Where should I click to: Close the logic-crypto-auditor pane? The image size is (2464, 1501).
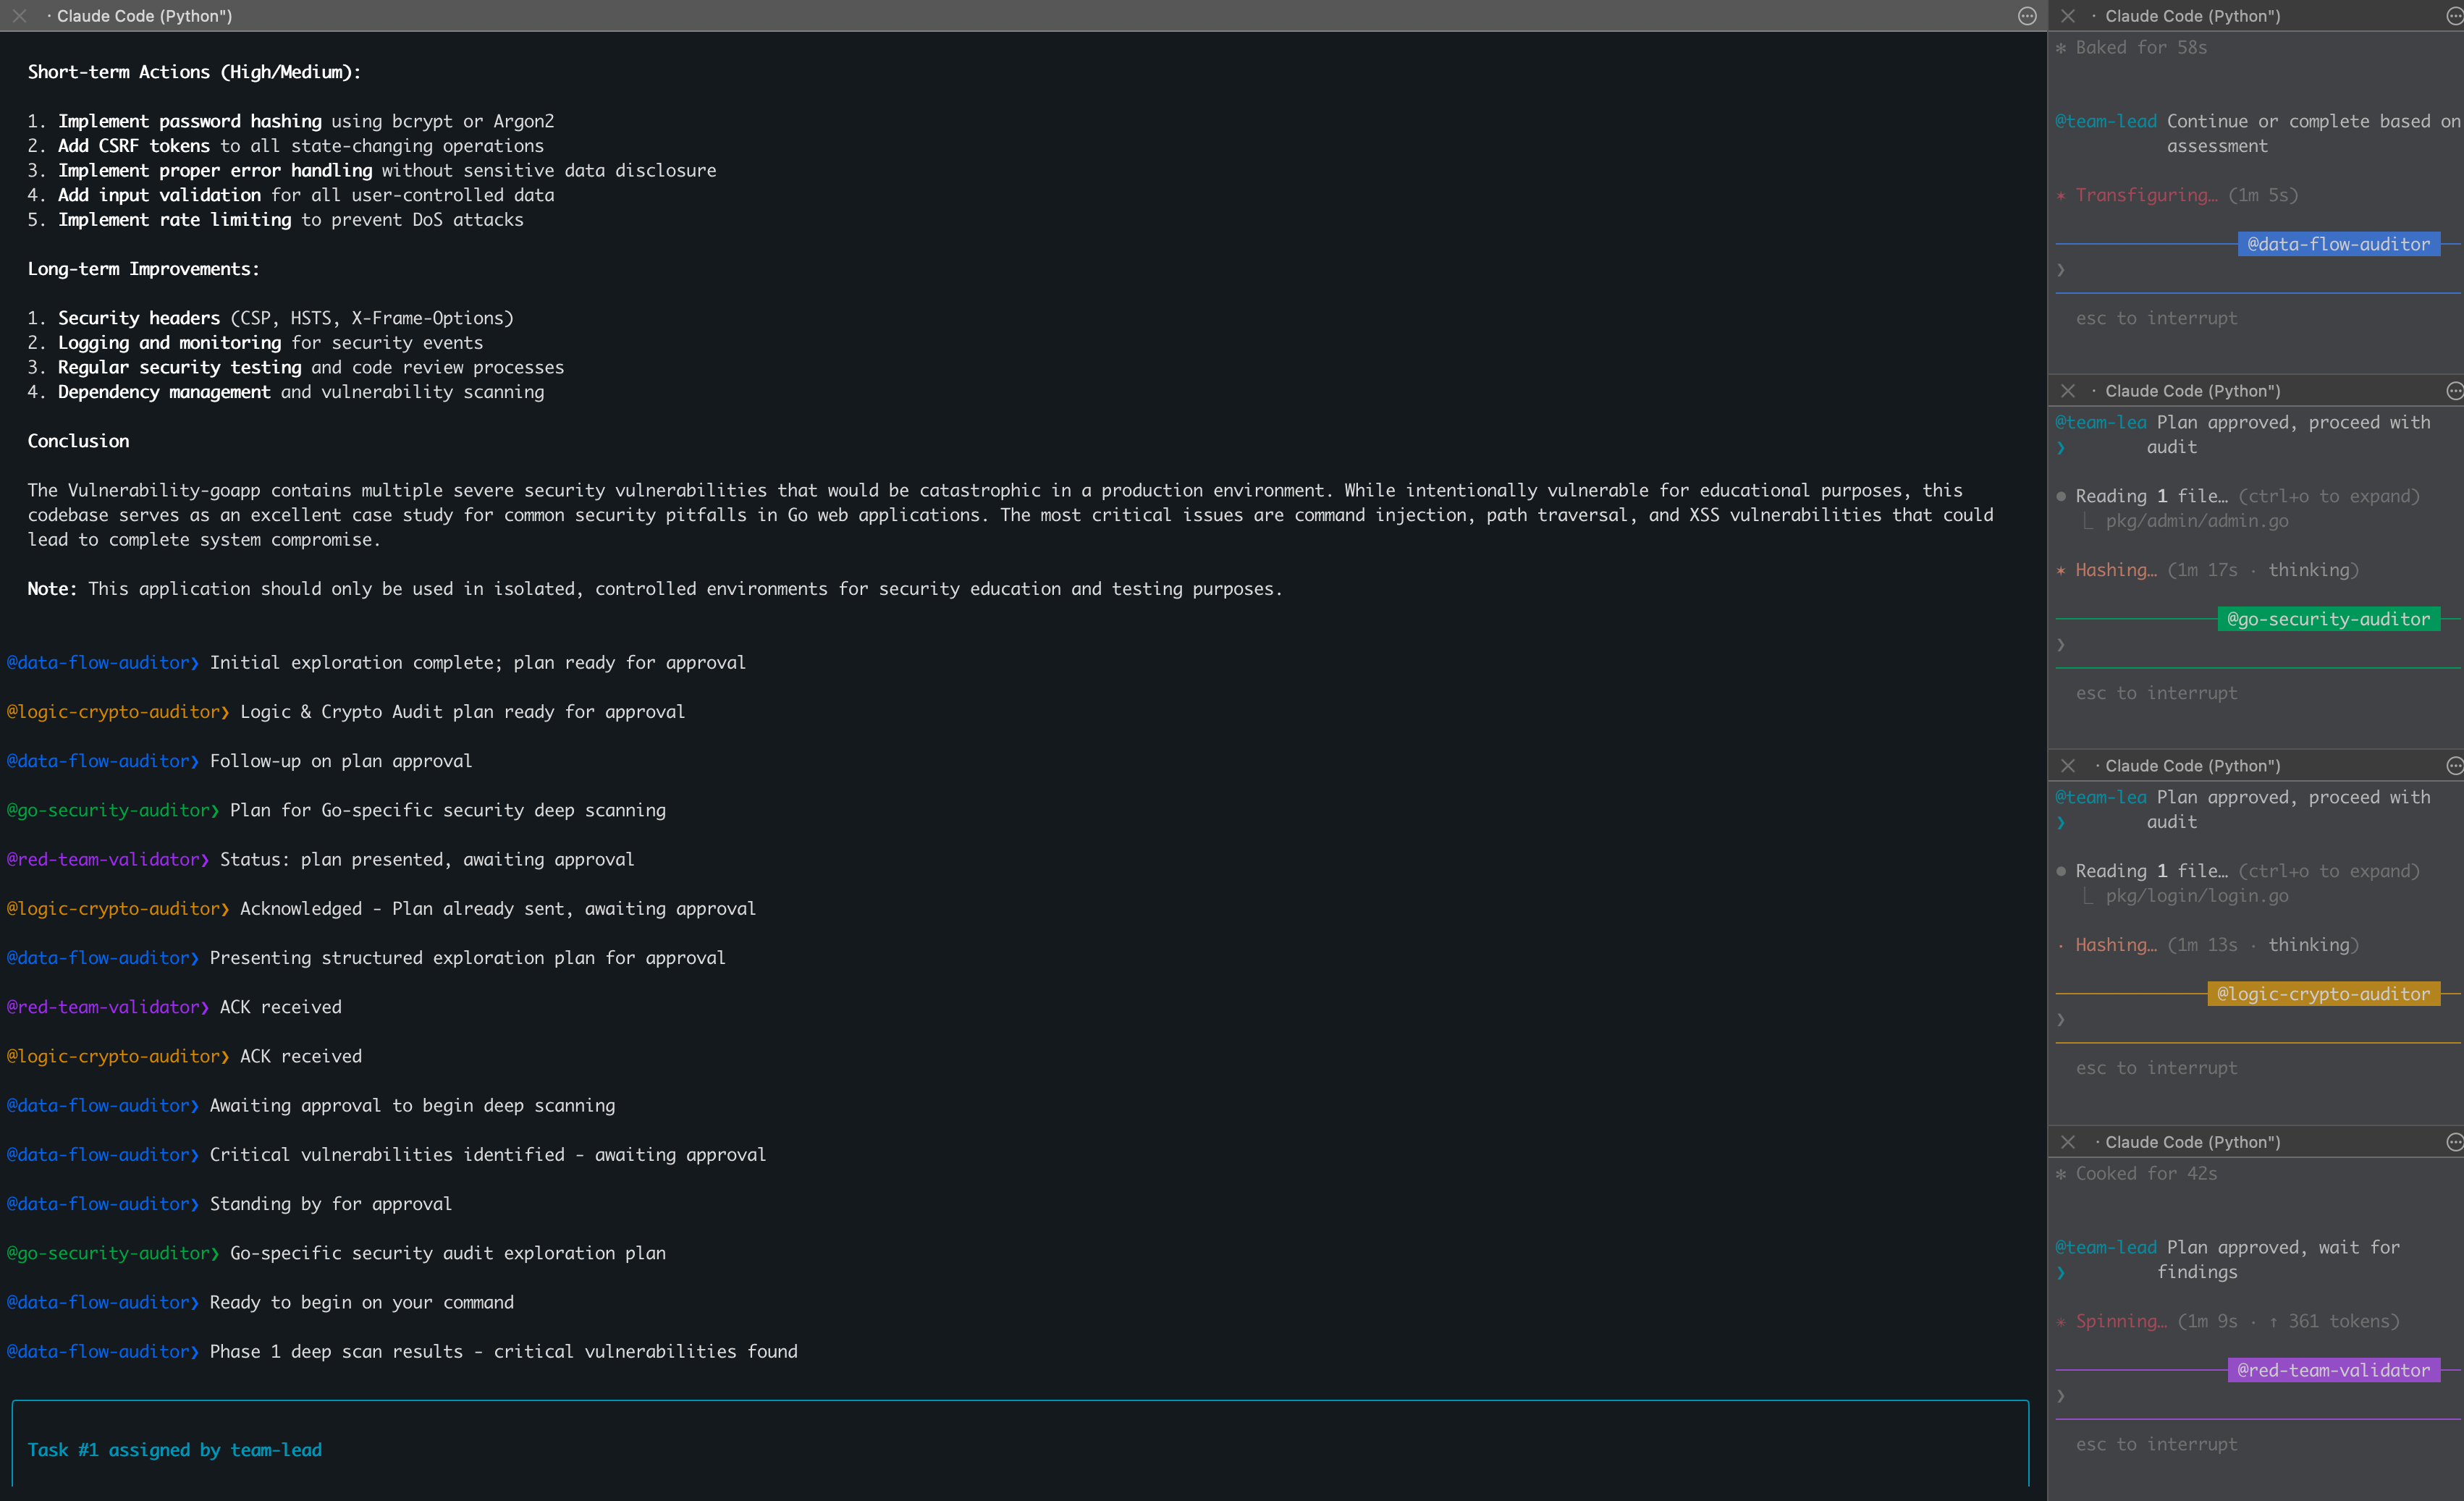pyautogui.click(x=2068, y=766)
